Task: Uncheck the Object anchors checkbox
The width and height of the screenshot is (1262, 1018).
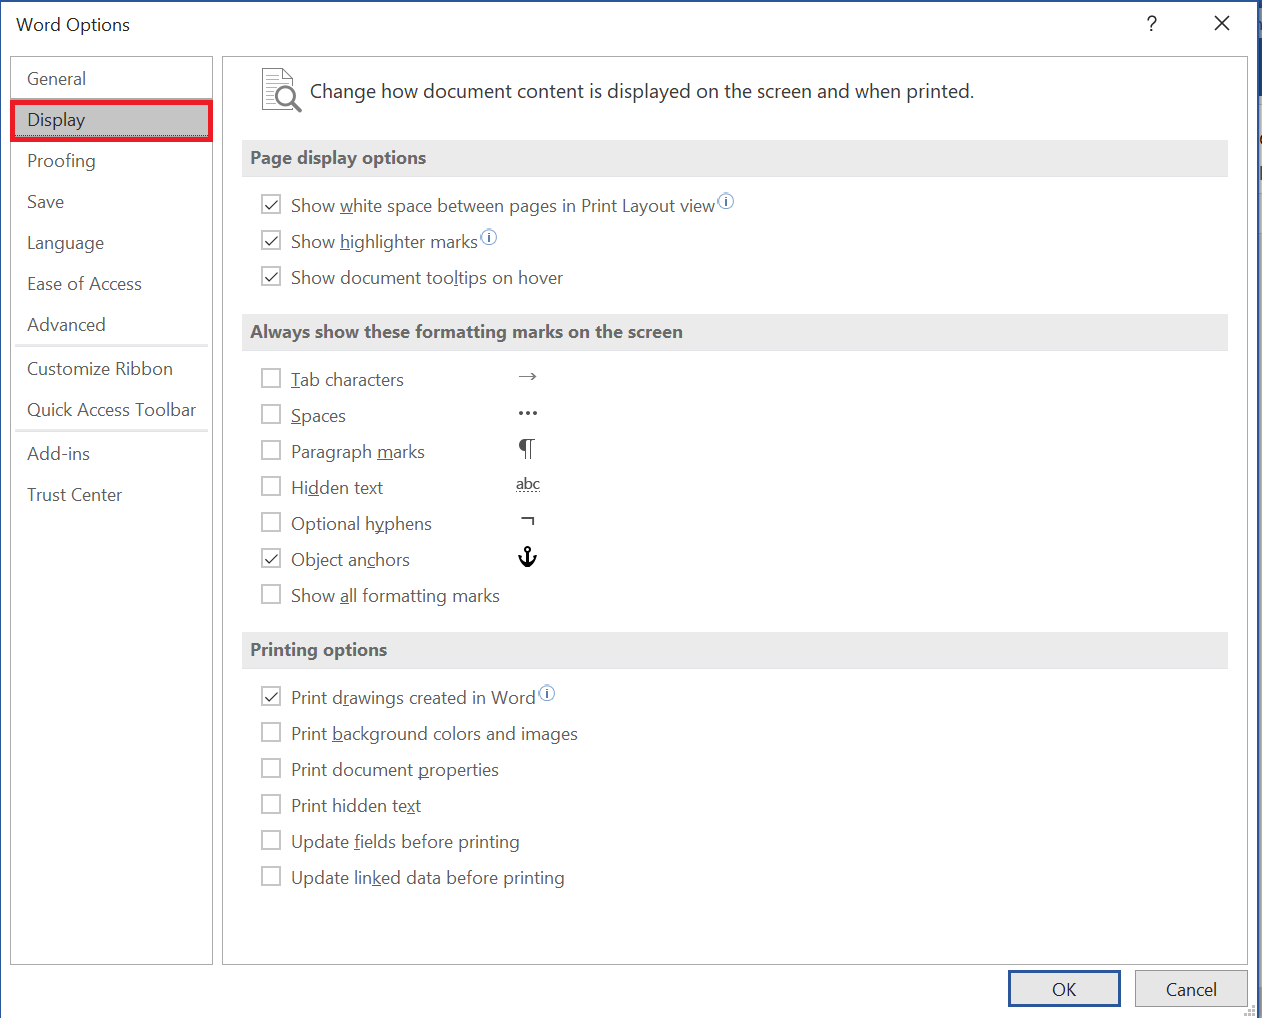Action: 271,558
